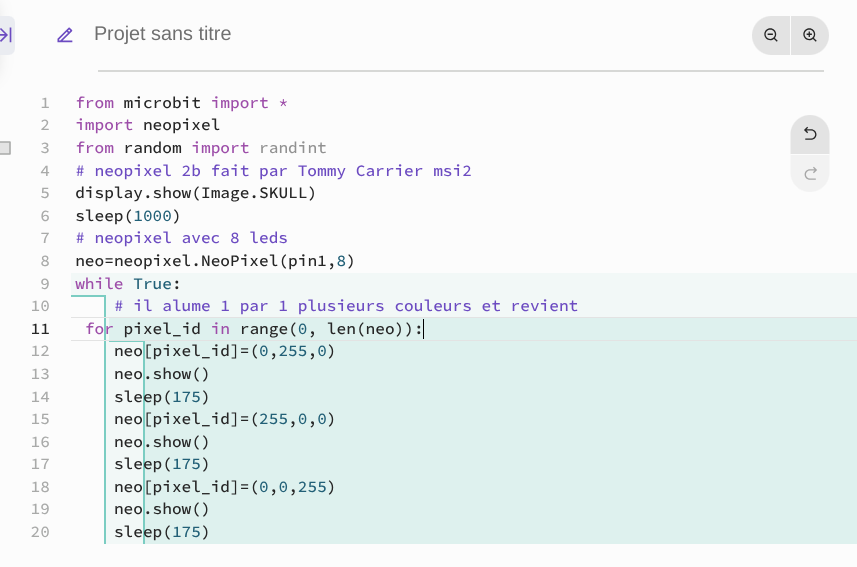Expand the collapsed sidebar with arrow icon
Image resolution: width=857 pixels, height=567 pixels.
6,36
